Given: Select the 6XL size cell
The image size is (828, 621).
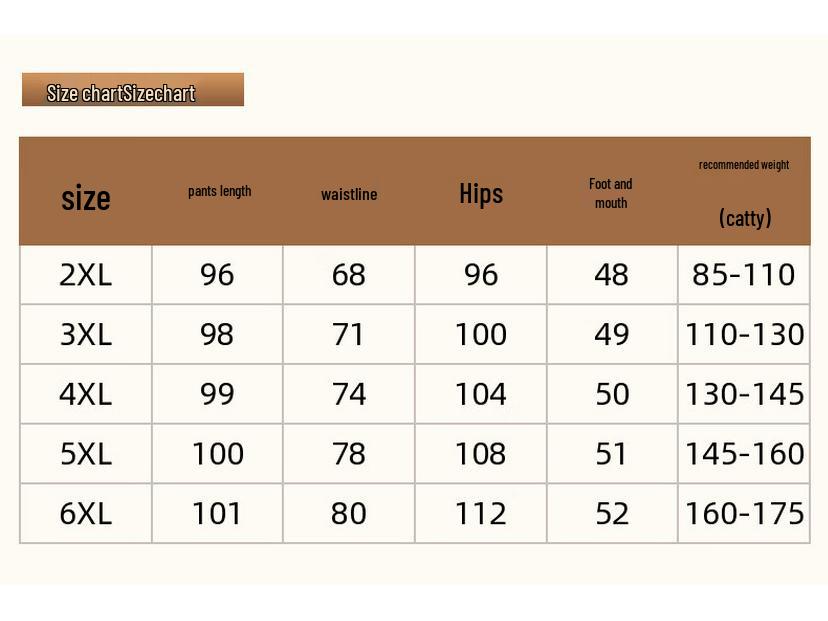Looking at the screenshot, I should 86,513.
